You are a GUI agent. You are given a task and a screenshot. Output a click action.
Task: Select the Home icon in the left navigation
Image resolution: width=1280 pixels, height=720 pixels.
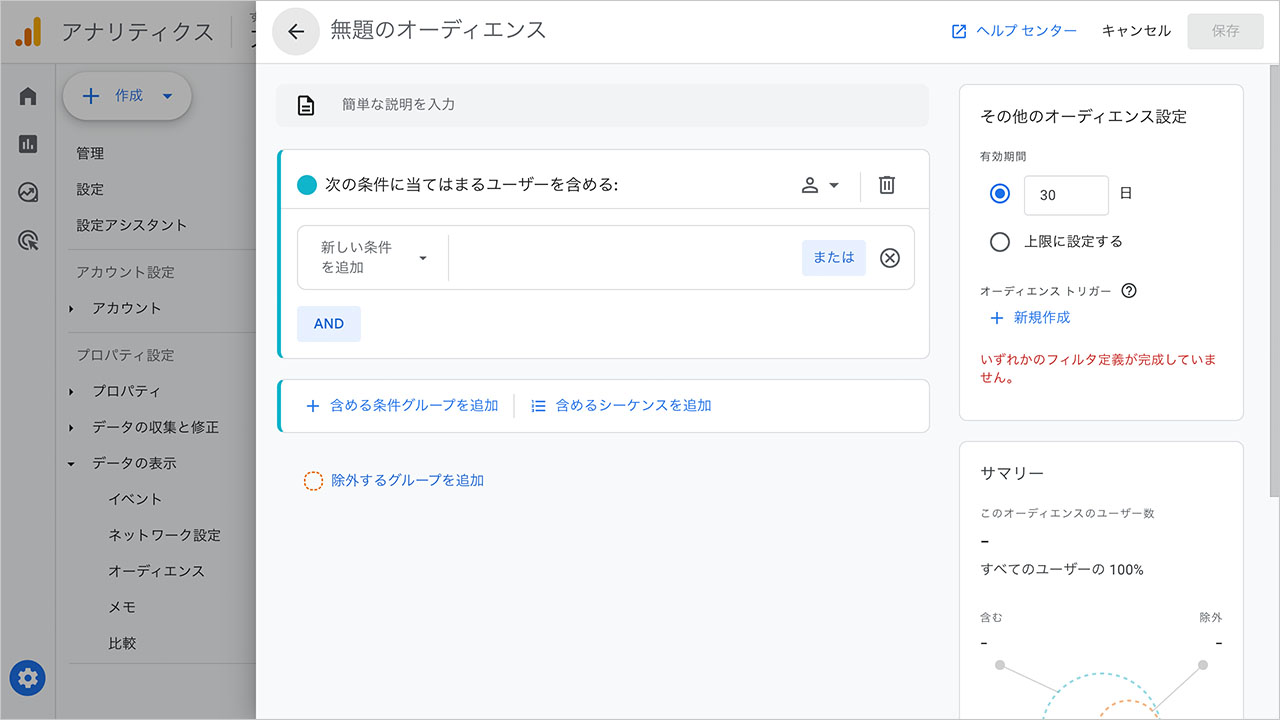point(27,95)
